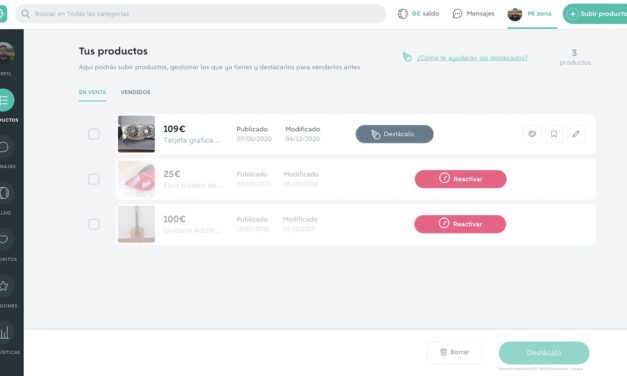Open the Estadísticas bar chart icon in sidebar

coord(5,332)
